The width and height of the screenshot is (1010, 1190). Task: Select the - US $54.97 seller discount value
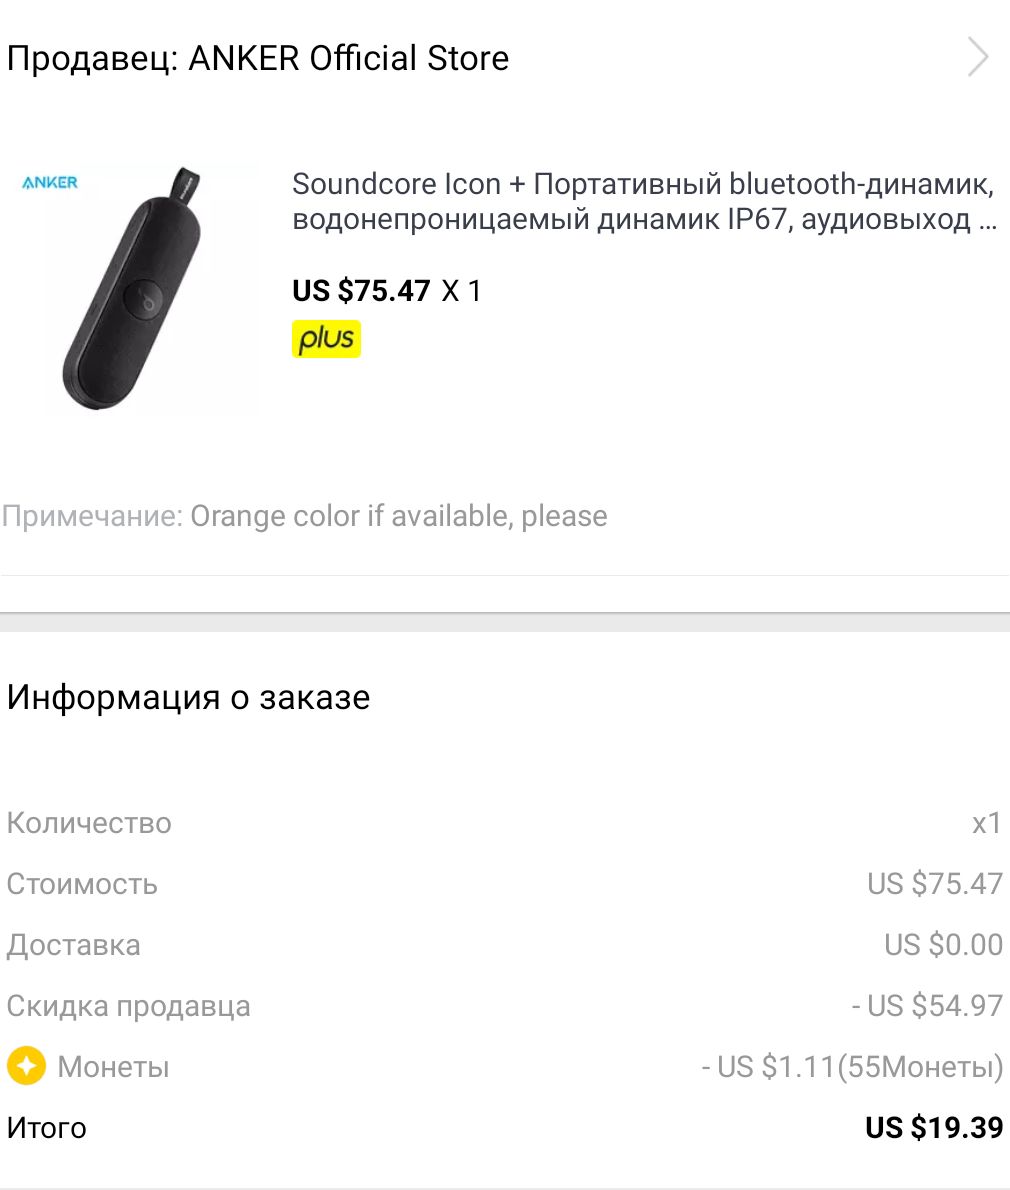click(927, 1006)
